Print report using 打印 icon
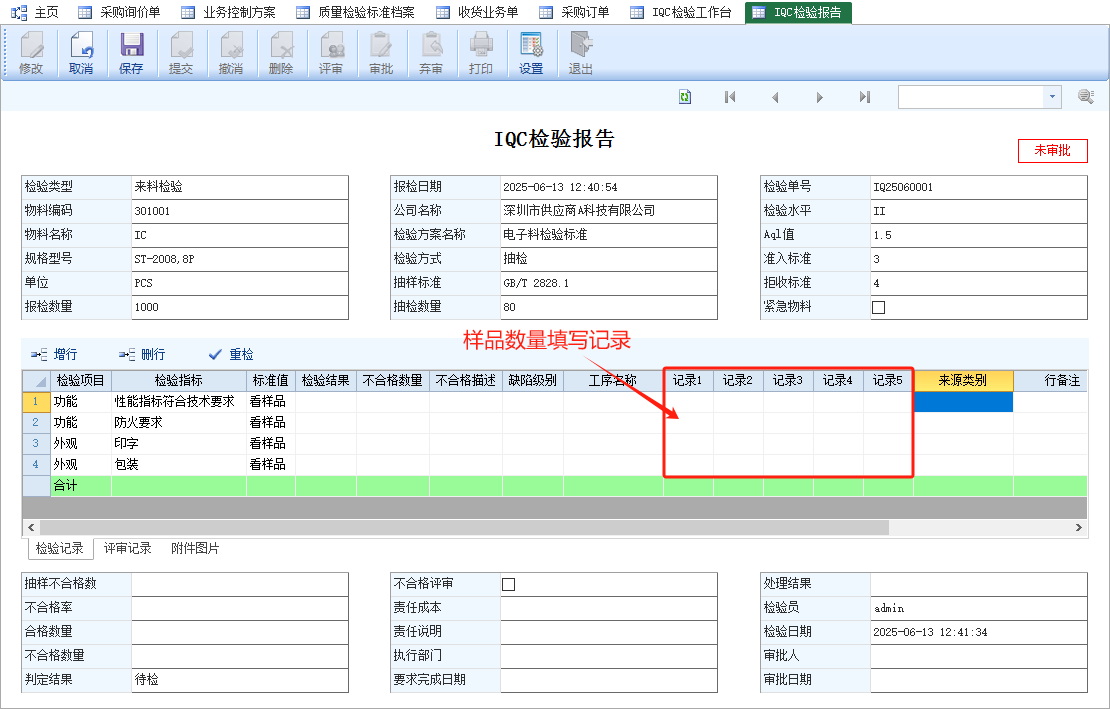The width and height of the screenshot is (1110, 709). tap(481, 53)
